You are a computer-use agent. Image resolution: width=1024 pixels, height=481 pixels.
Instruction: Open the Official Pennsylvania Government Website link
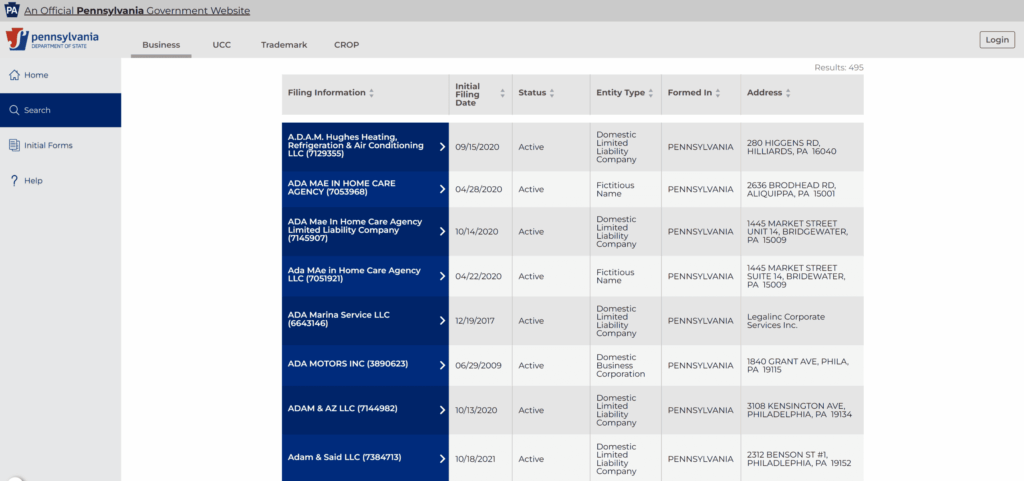pyautogui.click(x=137, y=11)
